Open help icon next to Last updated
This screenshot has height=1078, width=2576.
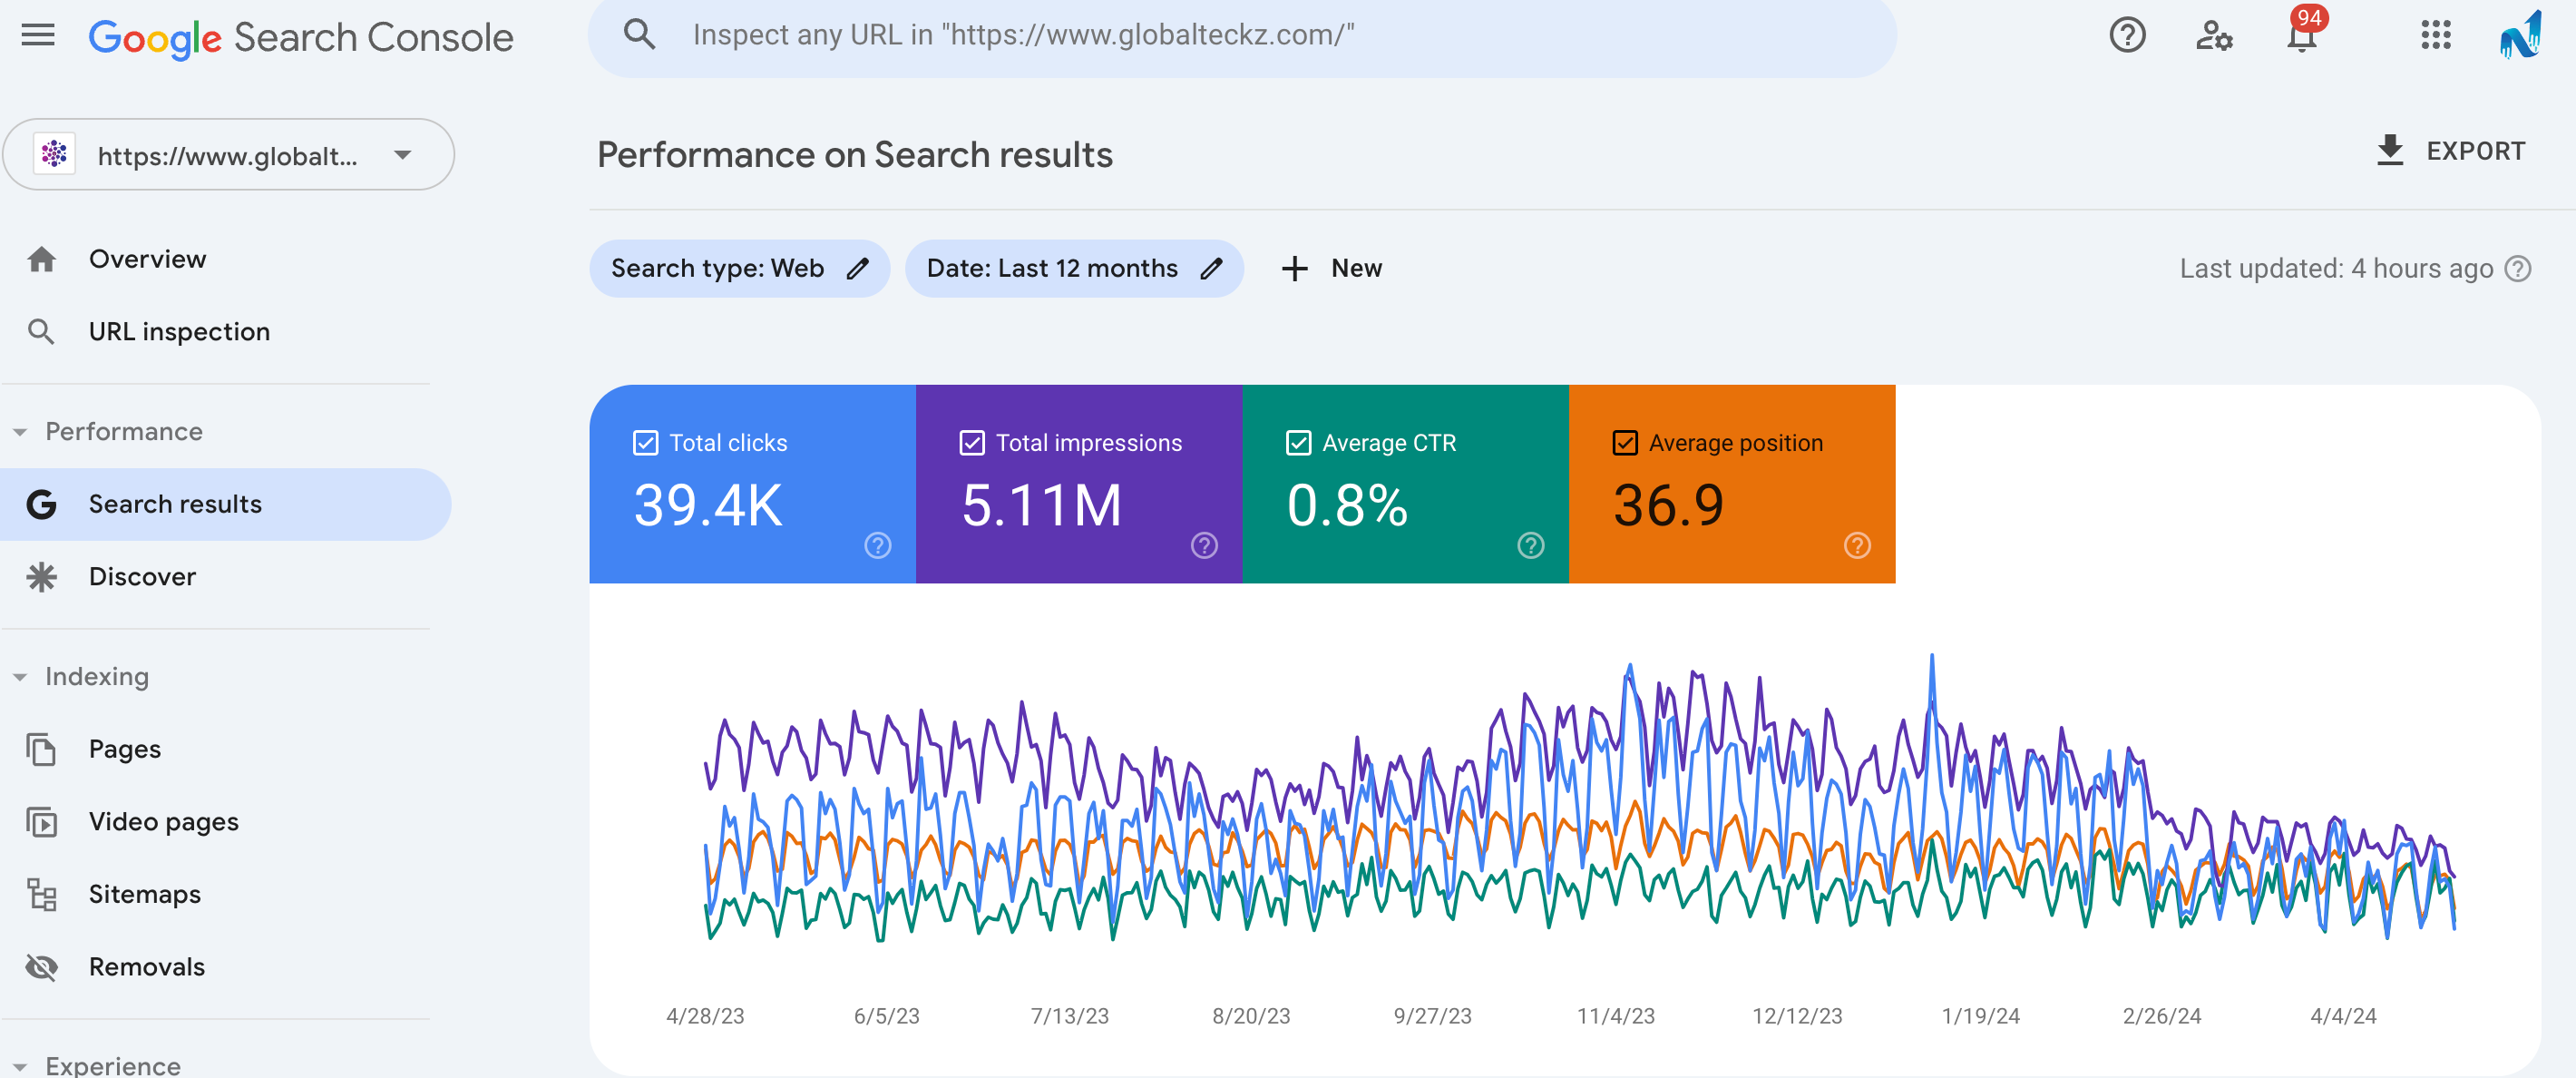click(x=2518, y=268)
